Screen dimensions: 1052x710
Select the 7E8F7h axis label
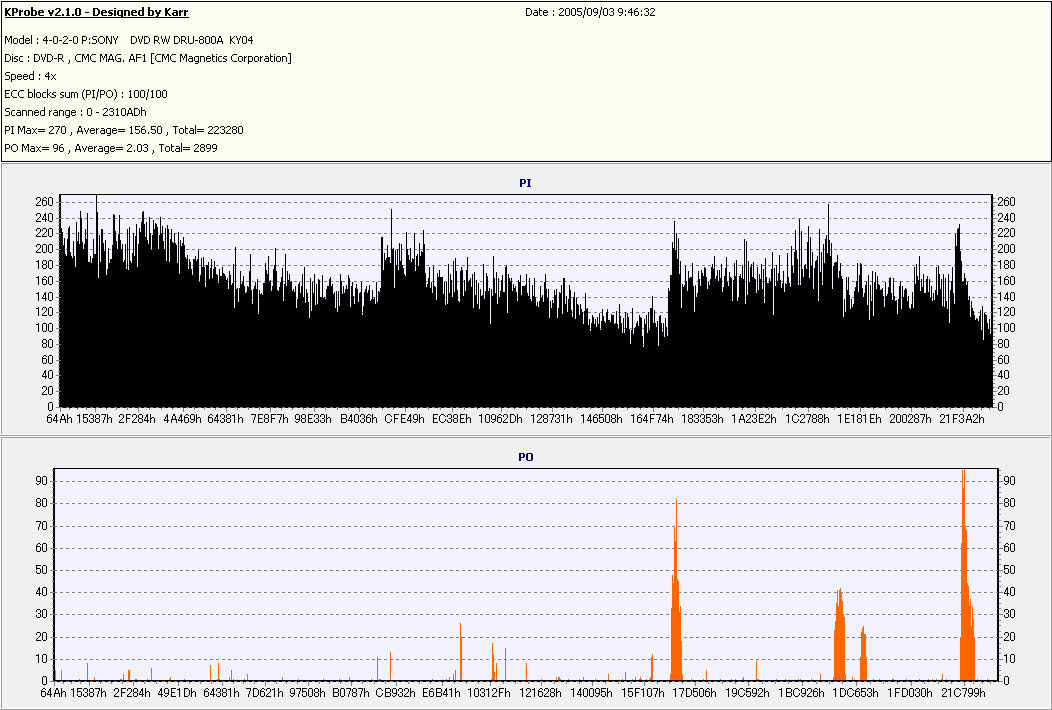[269, 419]
